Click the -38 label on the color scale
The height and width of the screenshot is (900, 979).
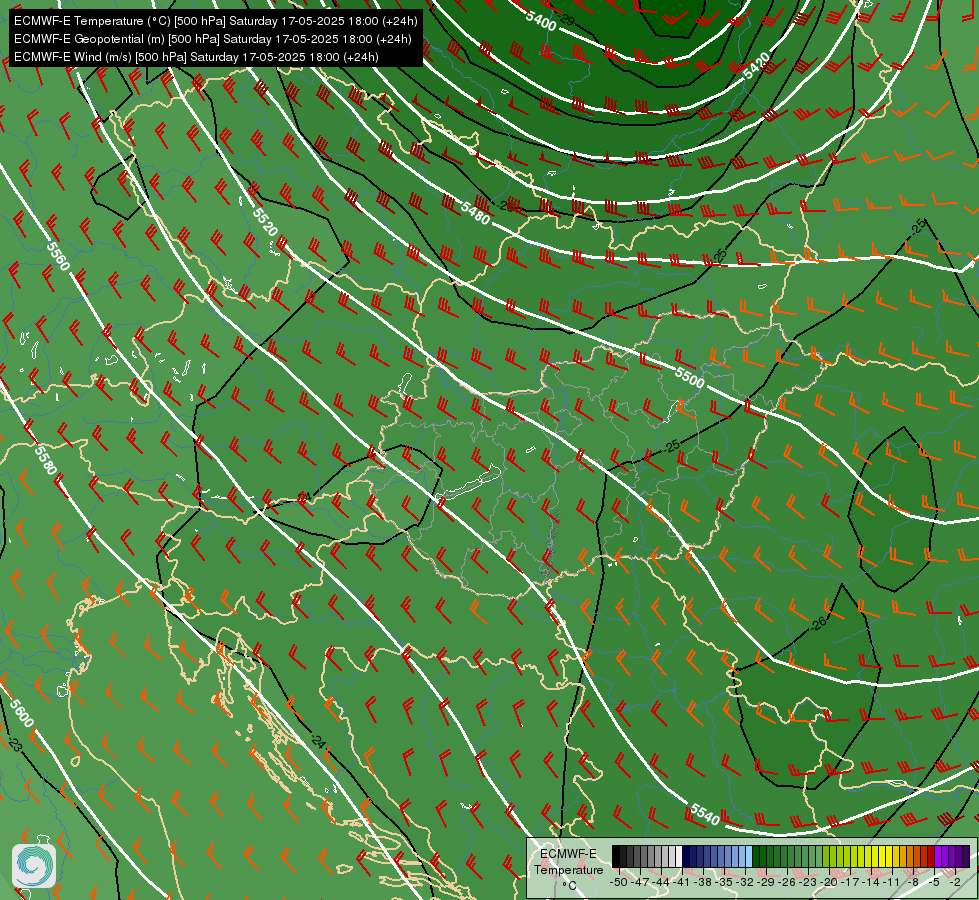tap(703, 882)
